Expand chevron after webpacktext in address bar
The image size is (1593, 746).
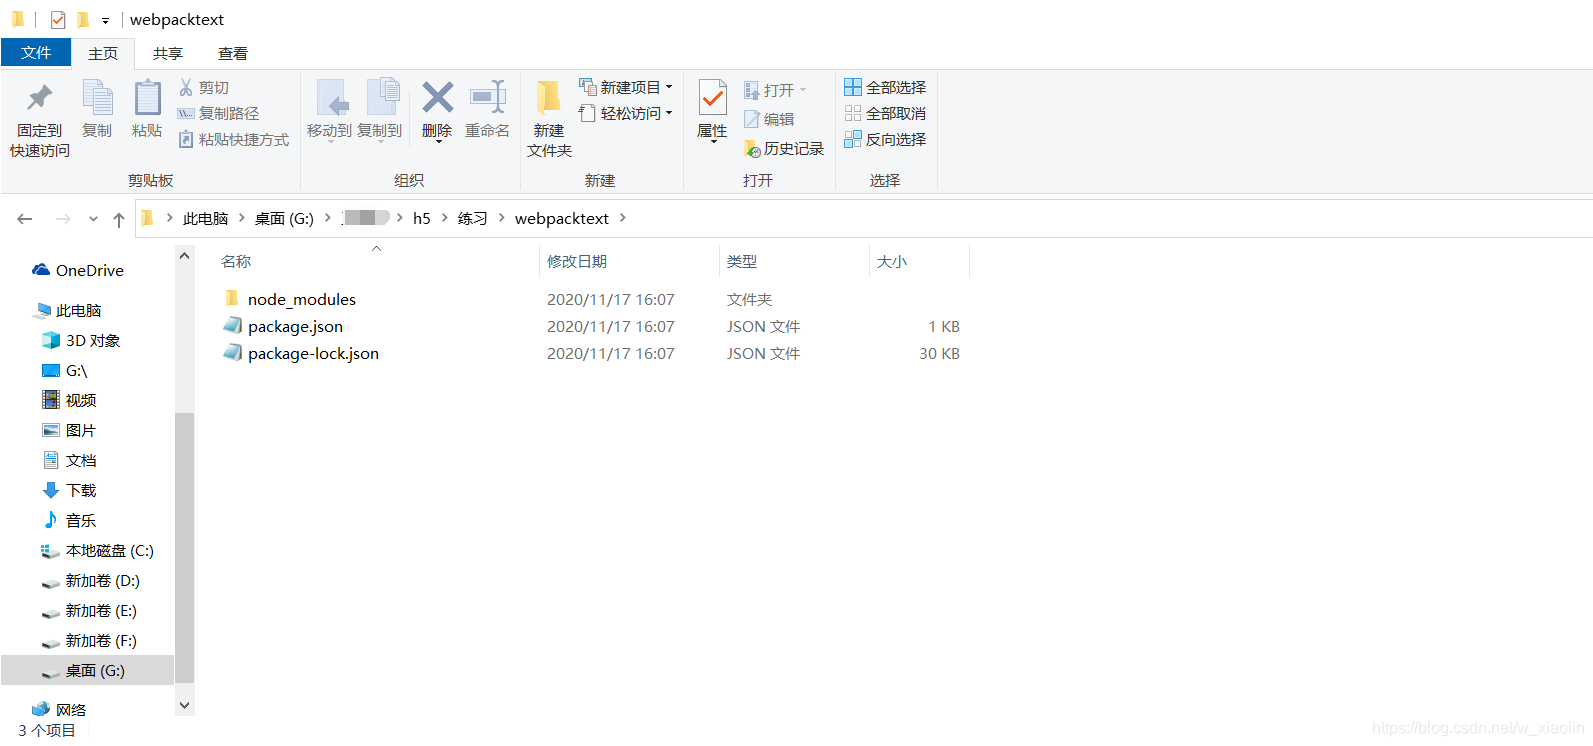(x=622, y=218)
